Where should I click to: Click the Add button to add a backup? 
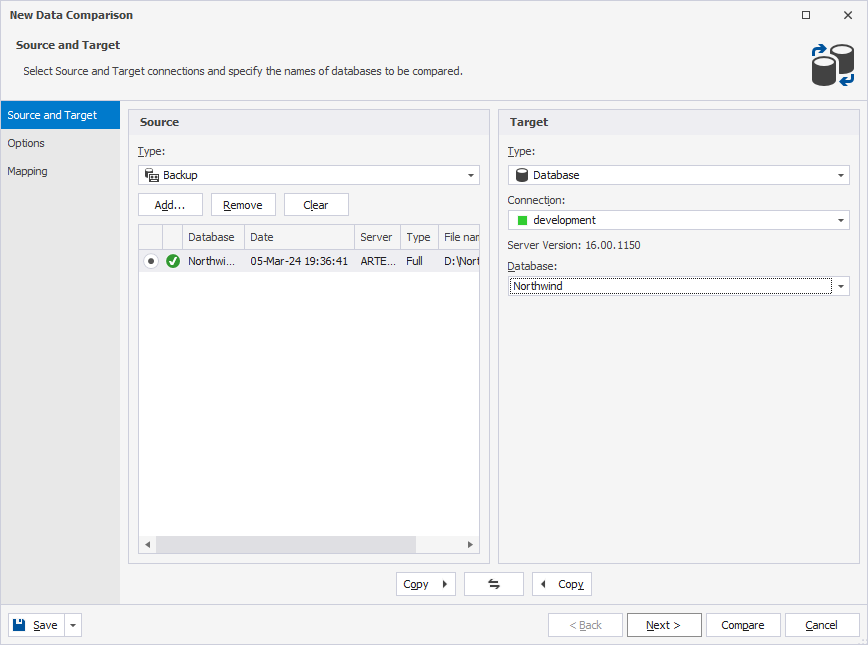click(x=170, y=204)
